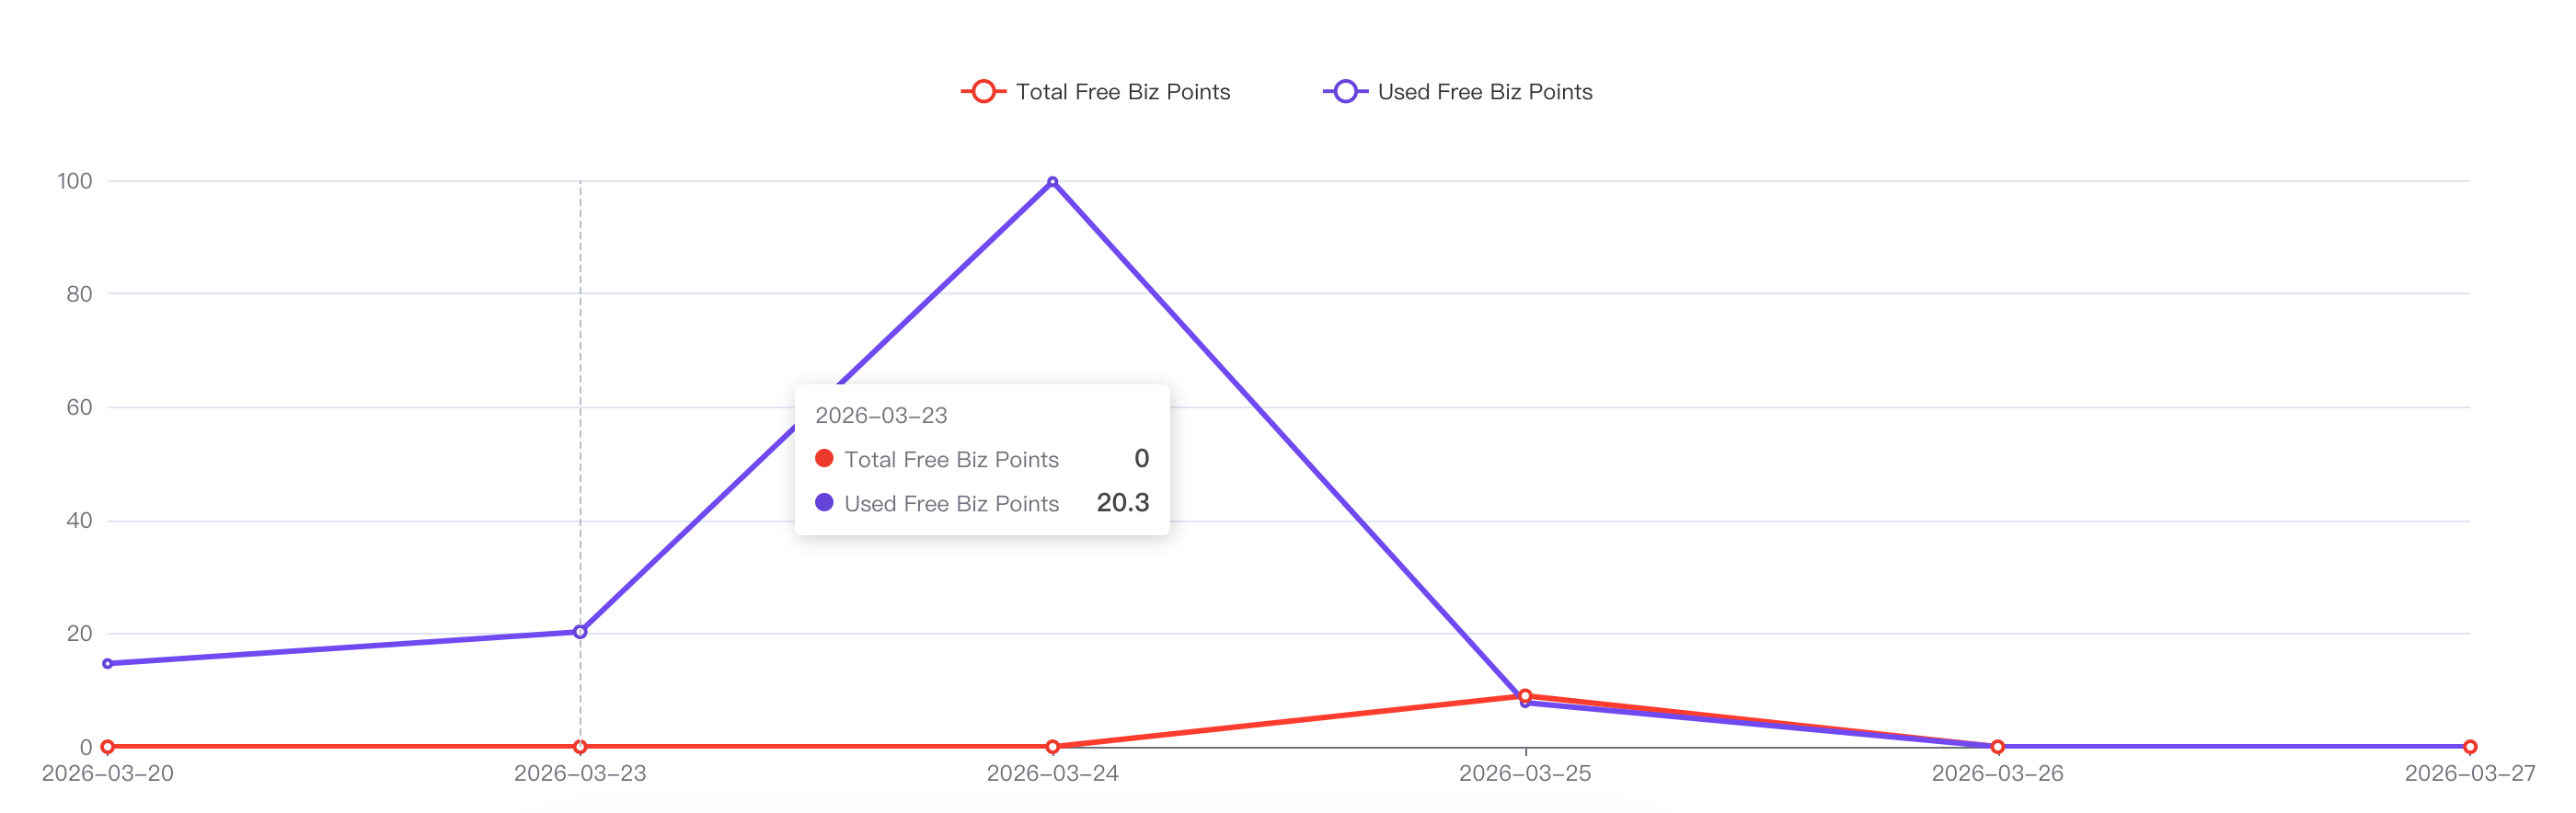Select the red data point on 2026-03-25
This screenshot has height=813, width=2576.
pyautogui.click(x=1525, y=695)
